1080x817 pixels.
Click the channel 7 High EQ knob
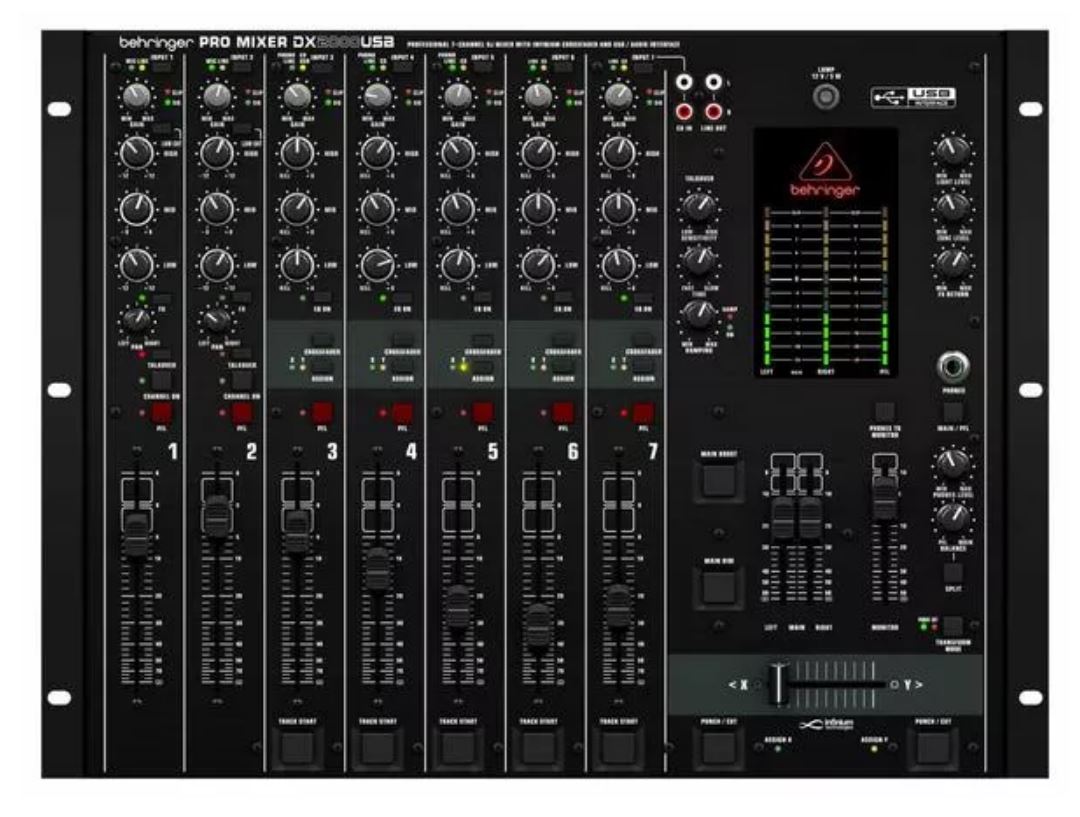click(618, 152)
